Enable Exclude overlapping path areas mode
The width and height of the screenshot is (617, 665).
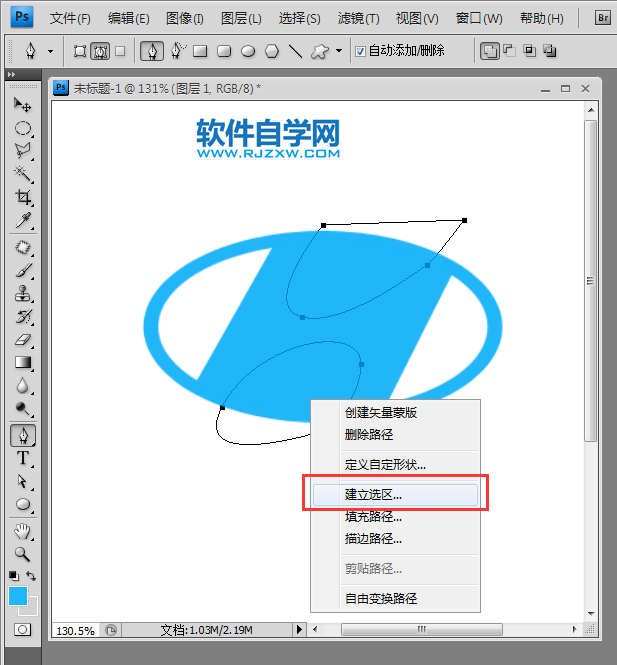click(550, 51)
